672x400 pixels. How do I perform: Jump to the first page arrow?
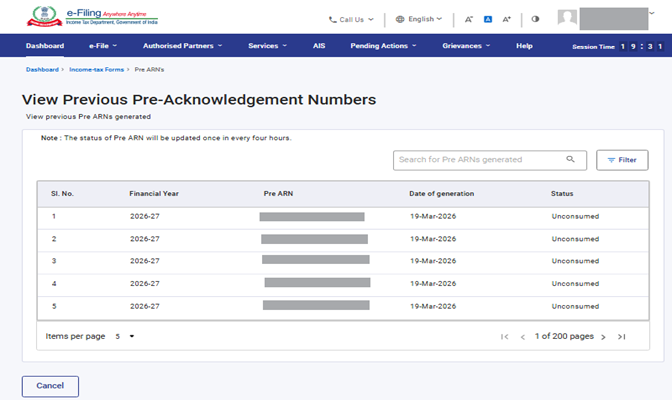click(504, 337)
